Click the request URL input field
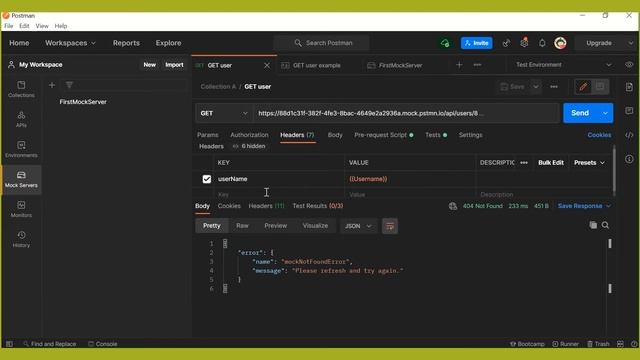 [x=406, y=113]
